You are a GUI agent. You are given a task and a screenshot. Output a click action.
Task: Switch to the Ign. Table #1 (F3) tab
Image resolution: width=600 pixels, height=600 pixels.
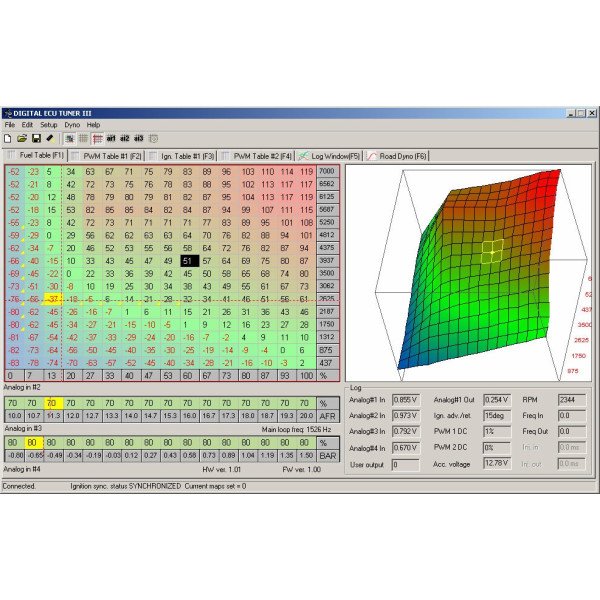(188, 156)
